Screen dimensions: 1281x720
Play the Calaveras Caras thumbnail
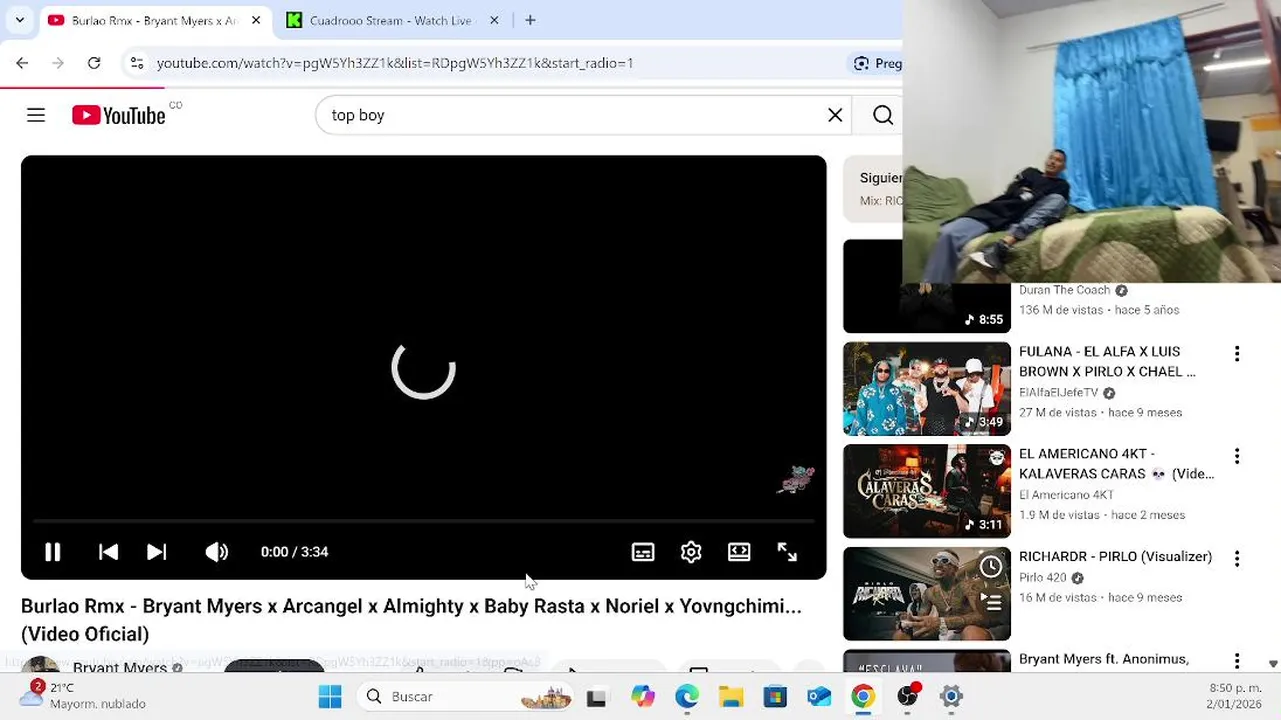pyautogui.click(x=927, y=491)
